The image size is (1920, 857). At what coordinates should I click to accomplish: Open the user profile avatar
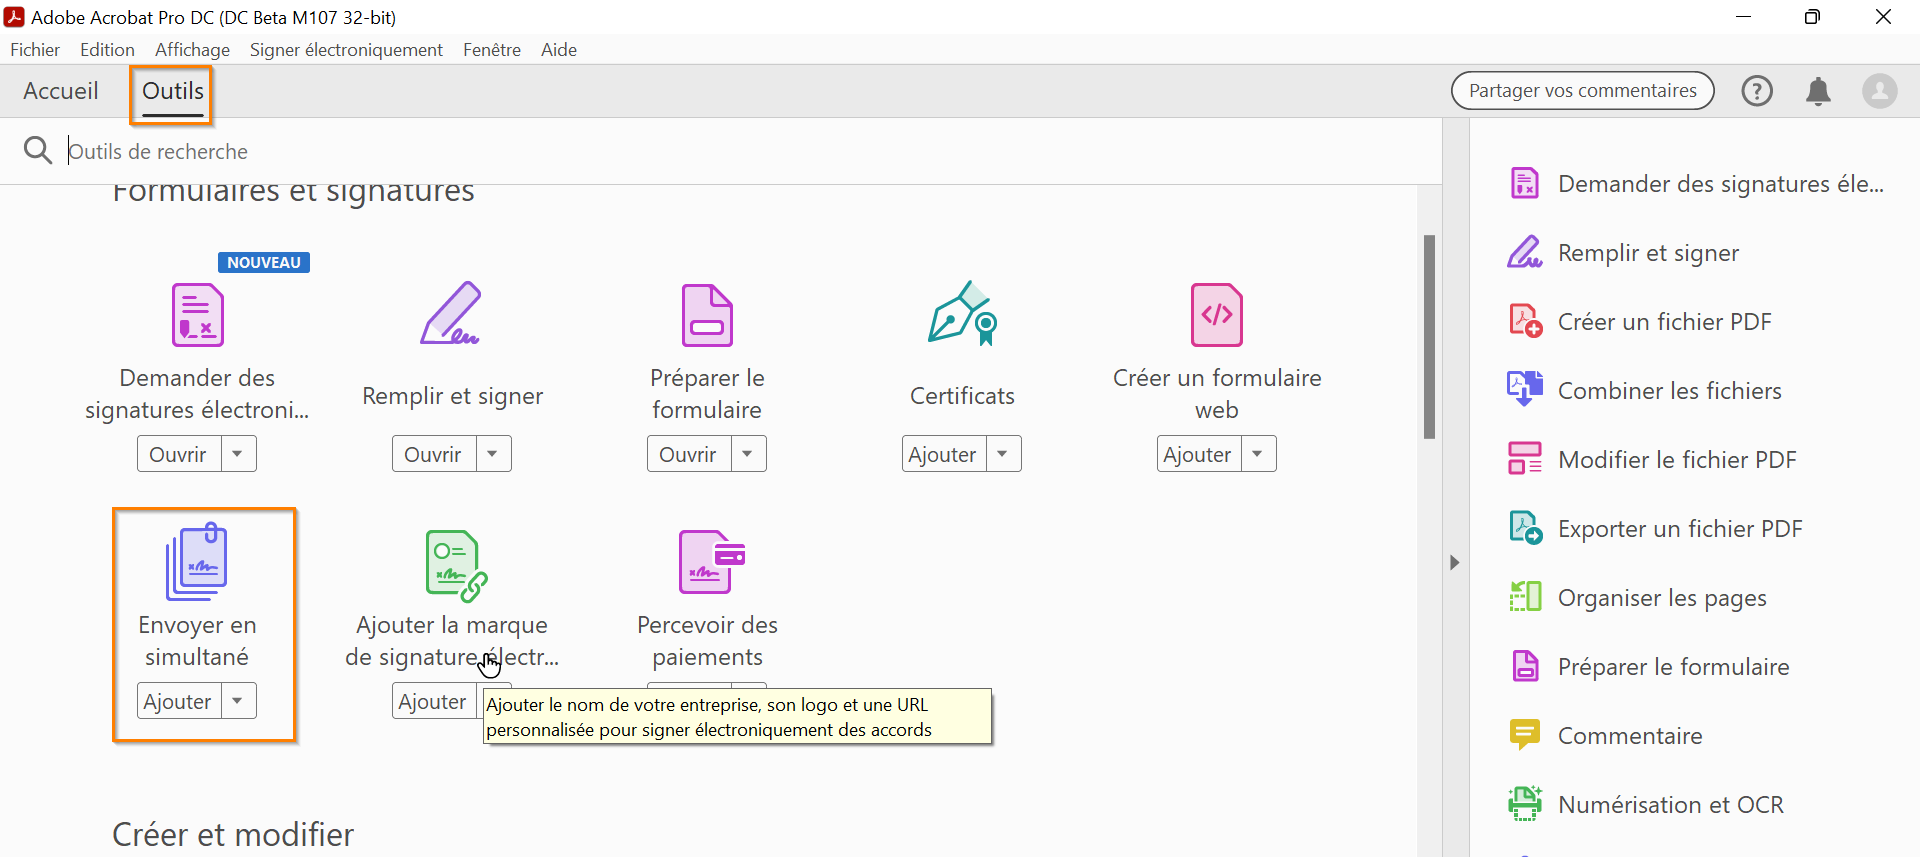click(x=1880, y=91)
